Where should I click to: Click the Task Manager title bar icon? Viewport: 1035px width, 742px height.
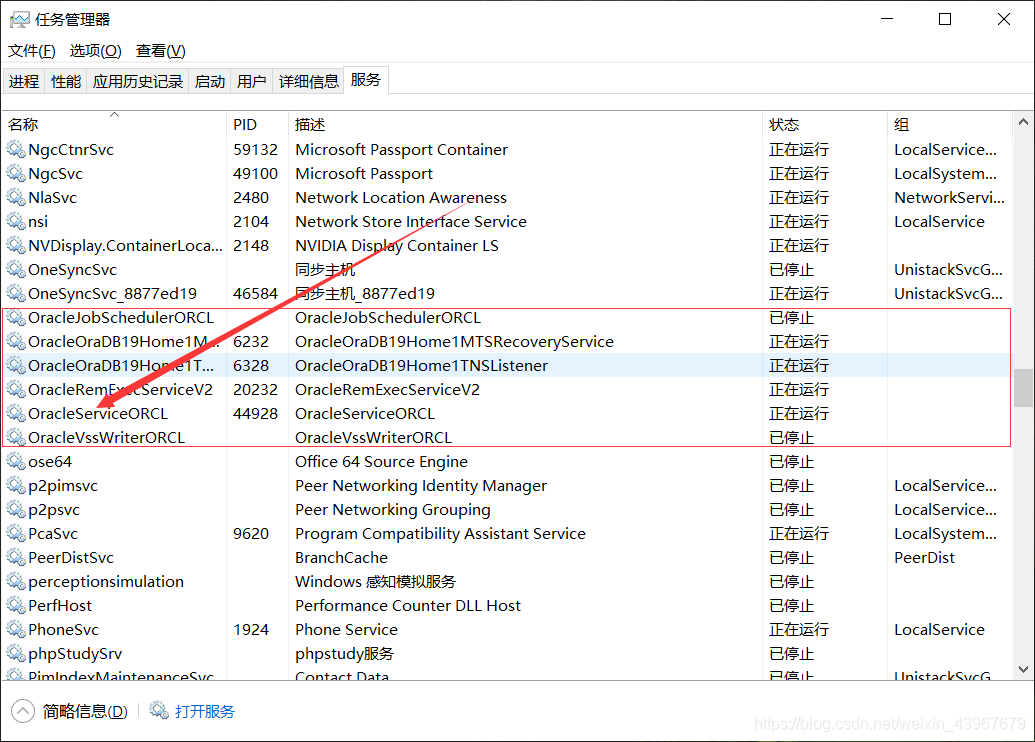[x=20, y=20]
